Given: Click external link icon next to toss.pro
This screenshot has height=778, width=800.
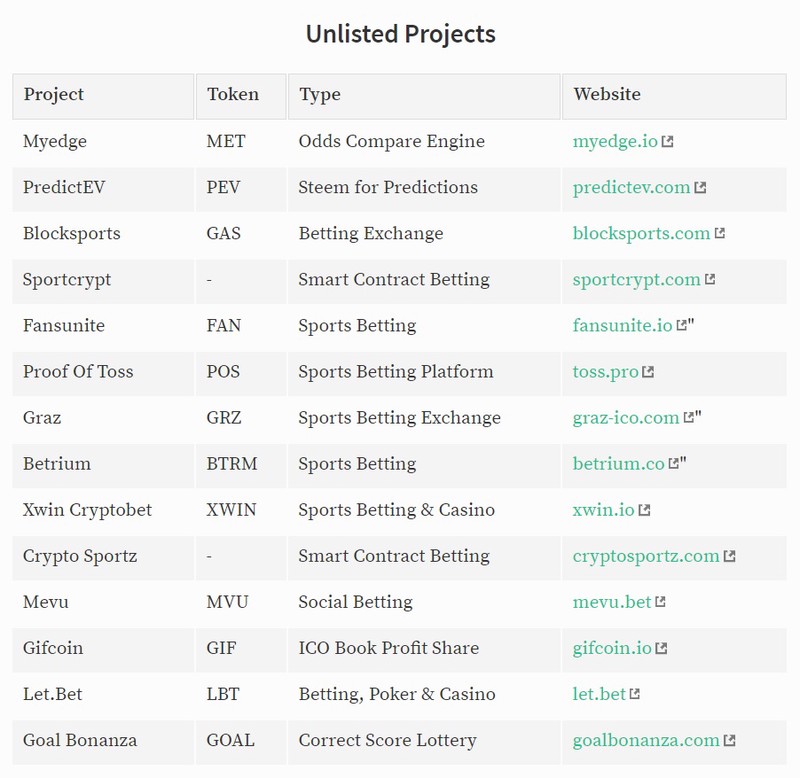Looking at the screenshot, I should click(648, 372).
